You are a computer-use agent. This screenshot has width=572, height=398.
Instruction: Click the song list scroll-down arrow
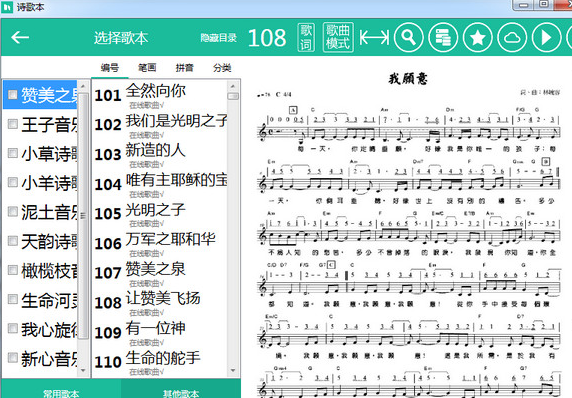tap(233, 371)
